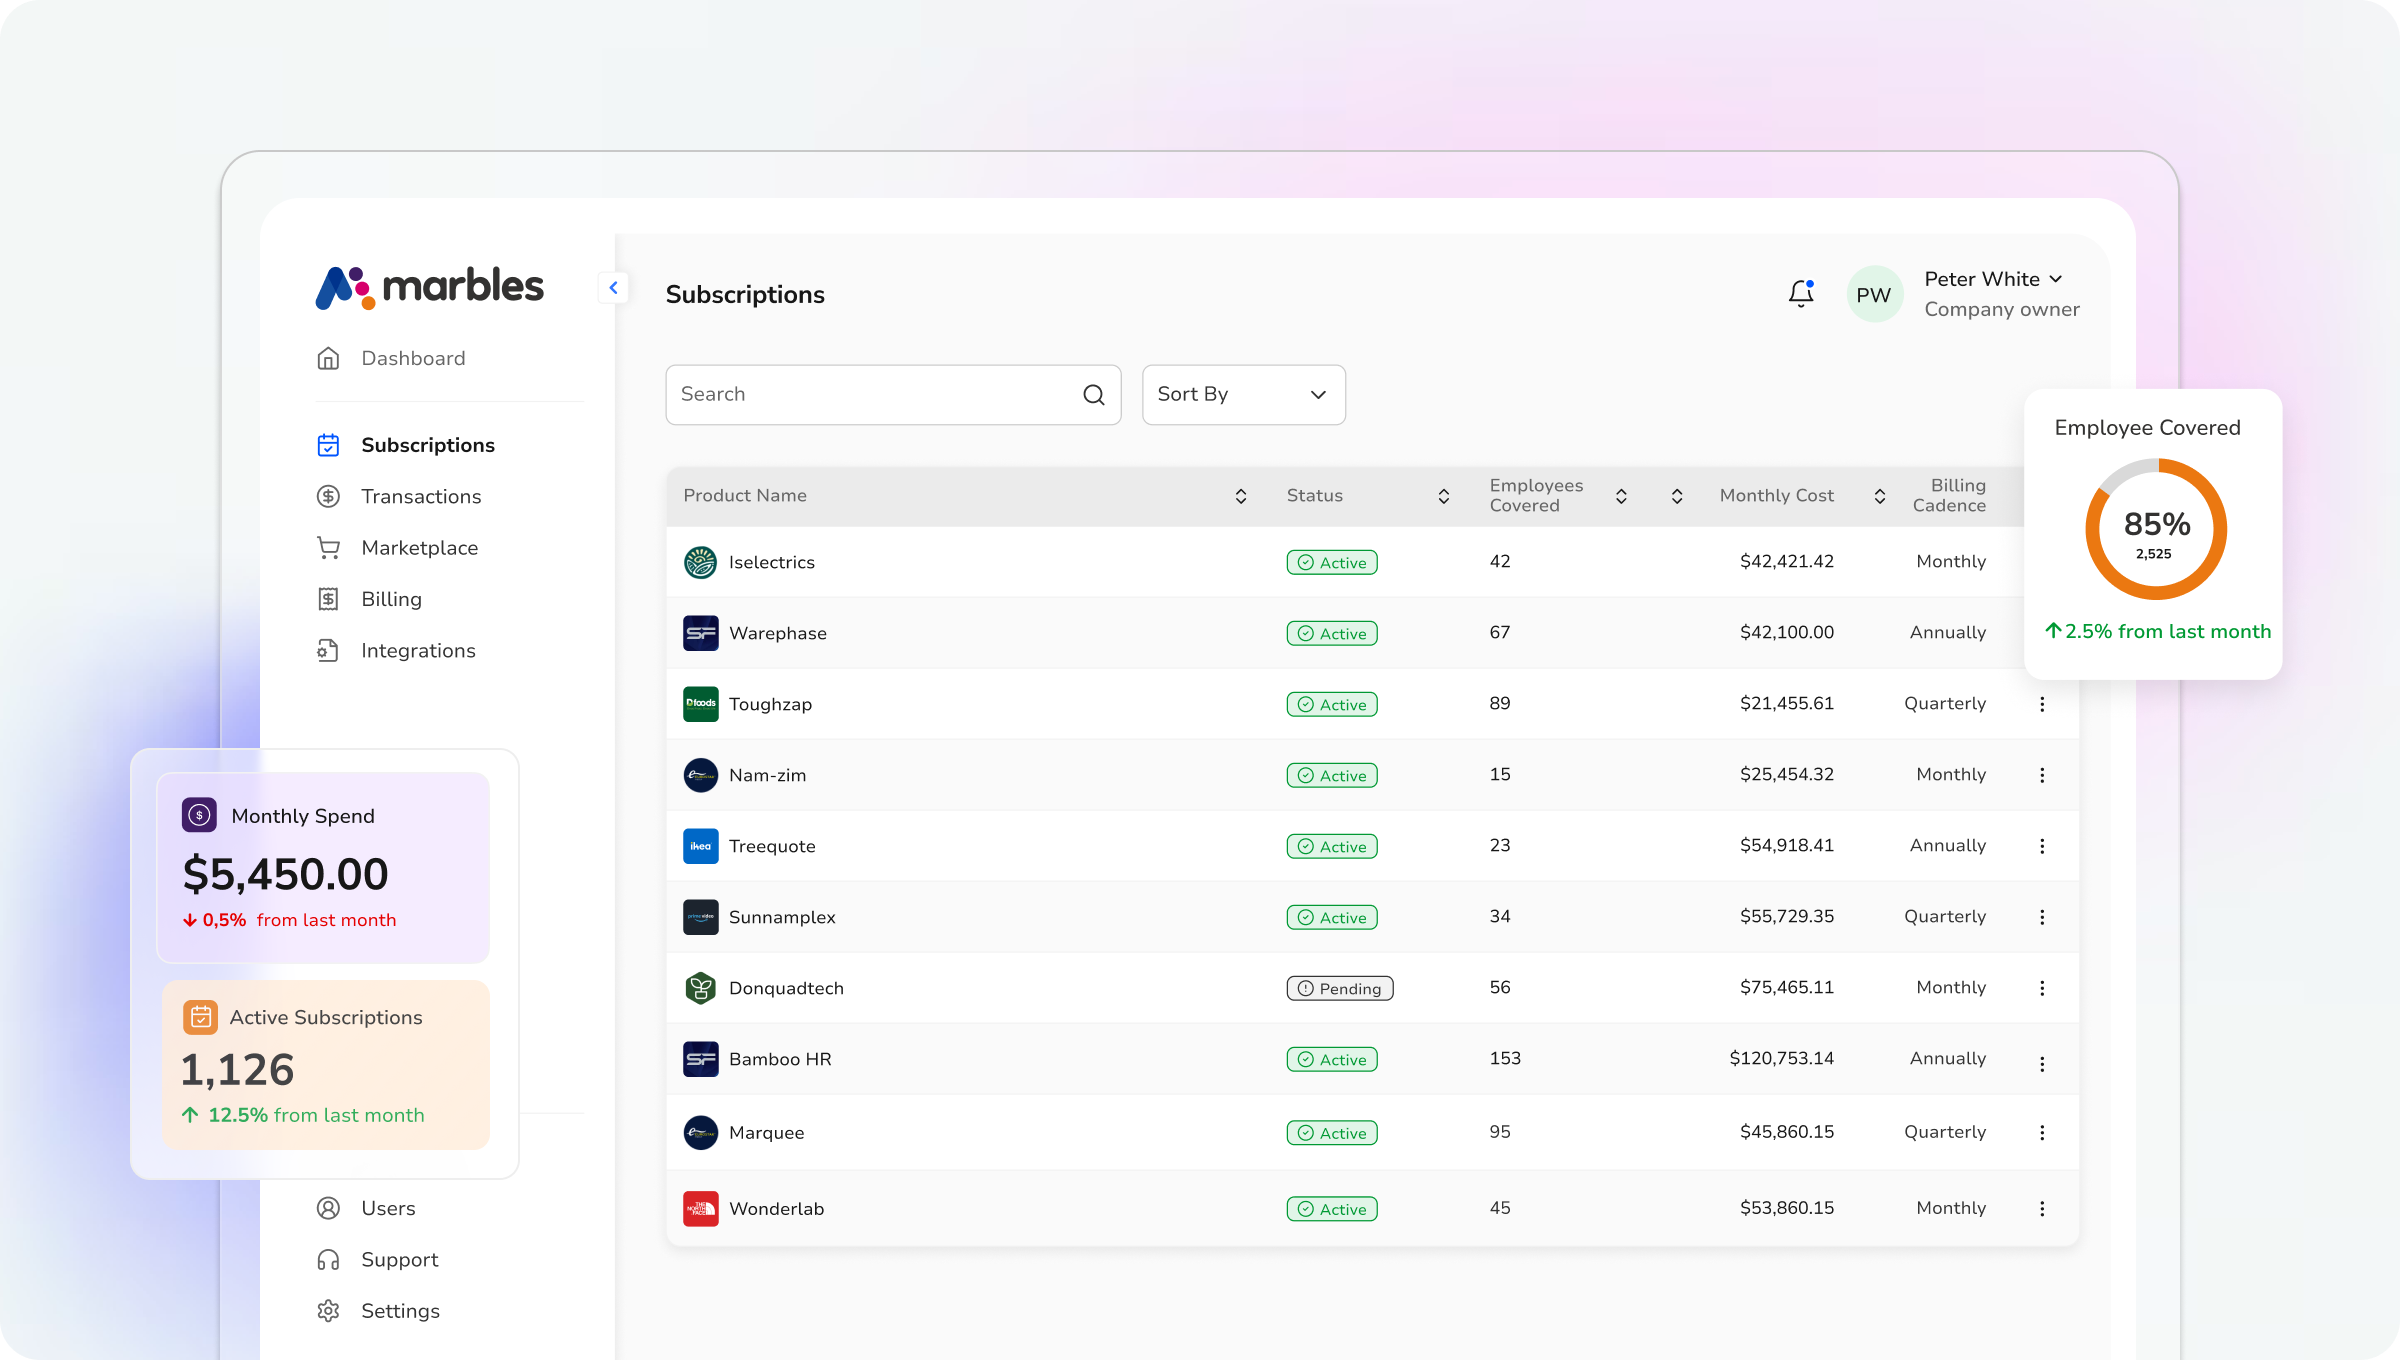Viewport: 2400px width, 1360px height.
Task: Open row options for Toughzap
Action: [2042, 704]
